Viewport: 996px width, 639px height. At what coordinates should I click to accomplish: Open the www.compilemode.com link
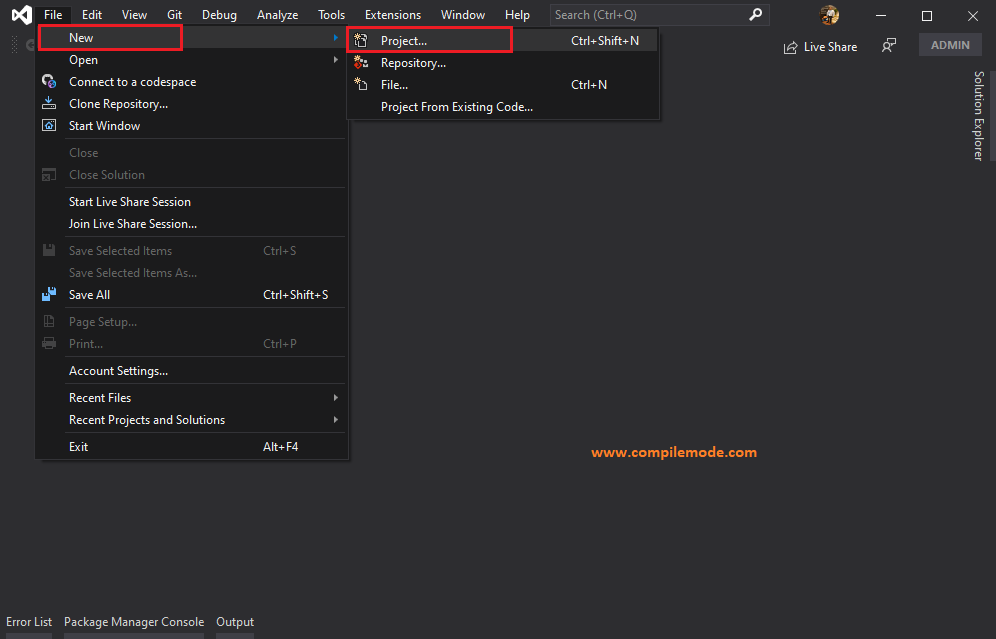click(674, 452)
